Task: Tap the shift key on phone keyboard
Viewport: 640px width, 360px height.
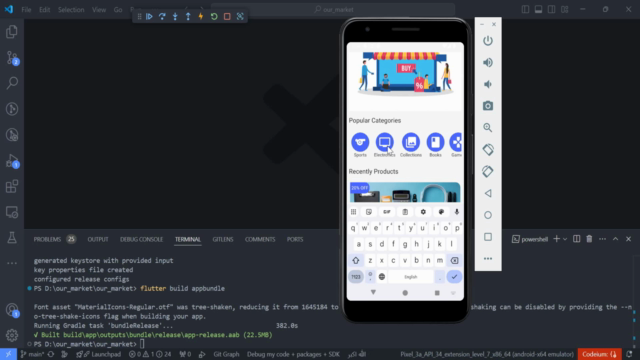Action: pos(356,260)
